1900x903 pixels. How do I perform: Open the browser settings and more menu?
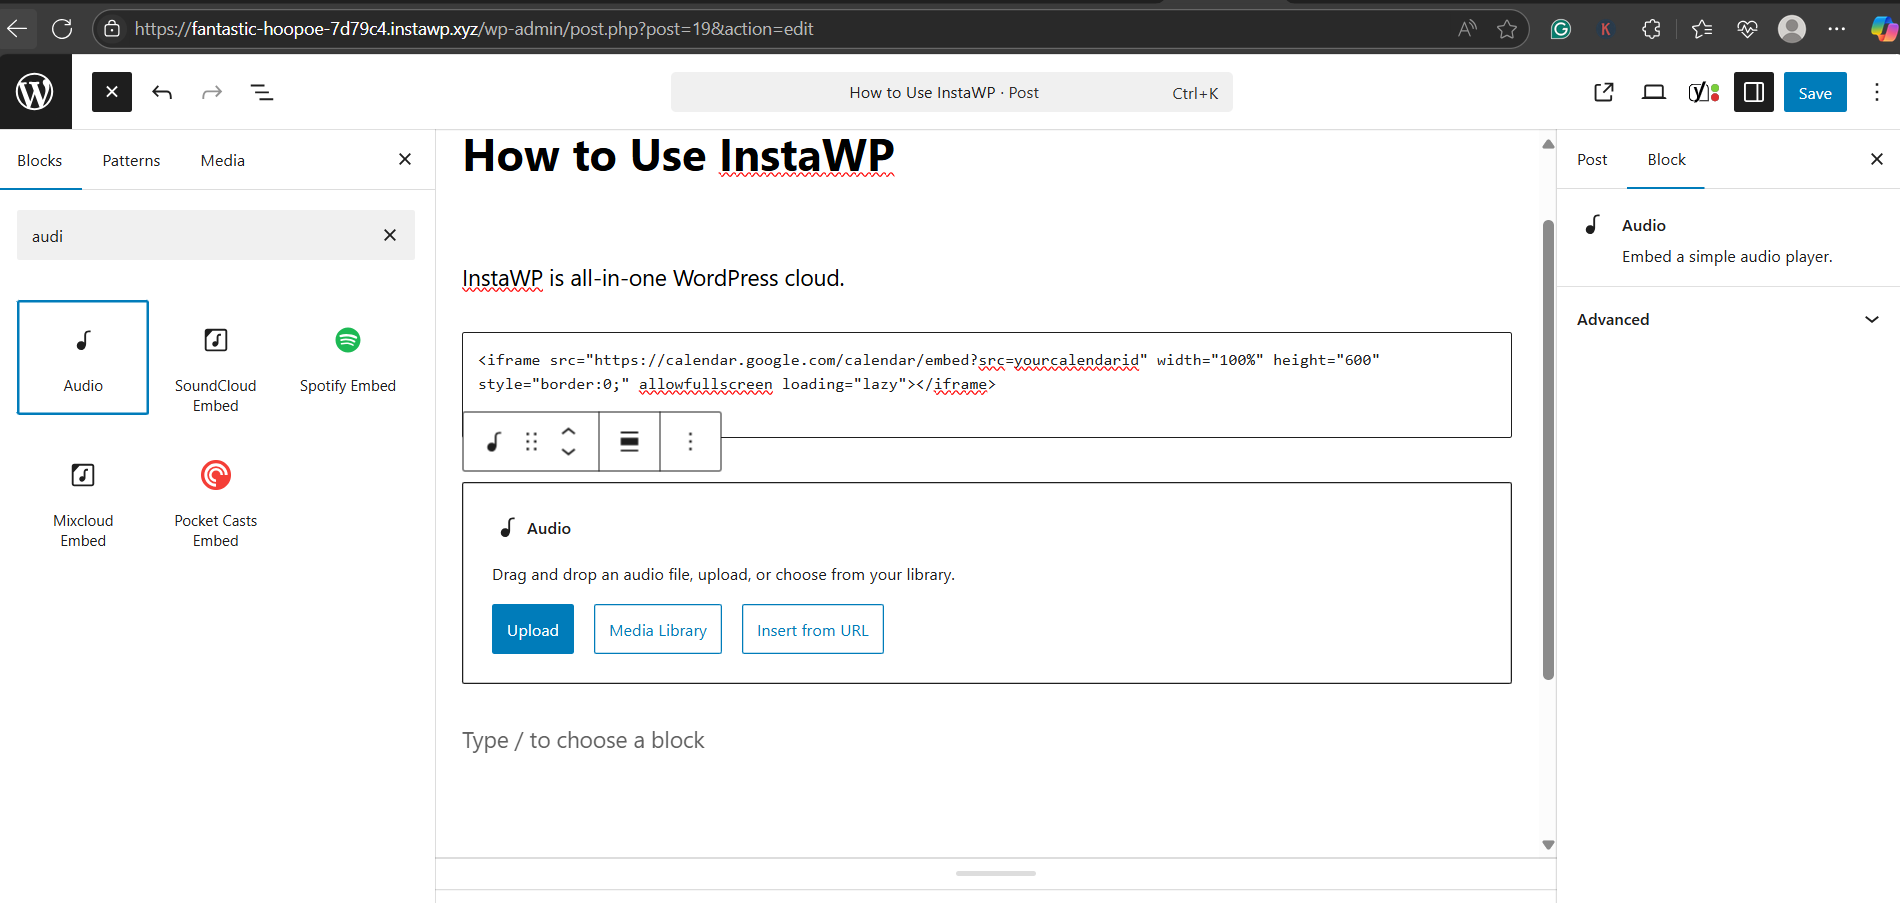click(x=1836, y=29)
